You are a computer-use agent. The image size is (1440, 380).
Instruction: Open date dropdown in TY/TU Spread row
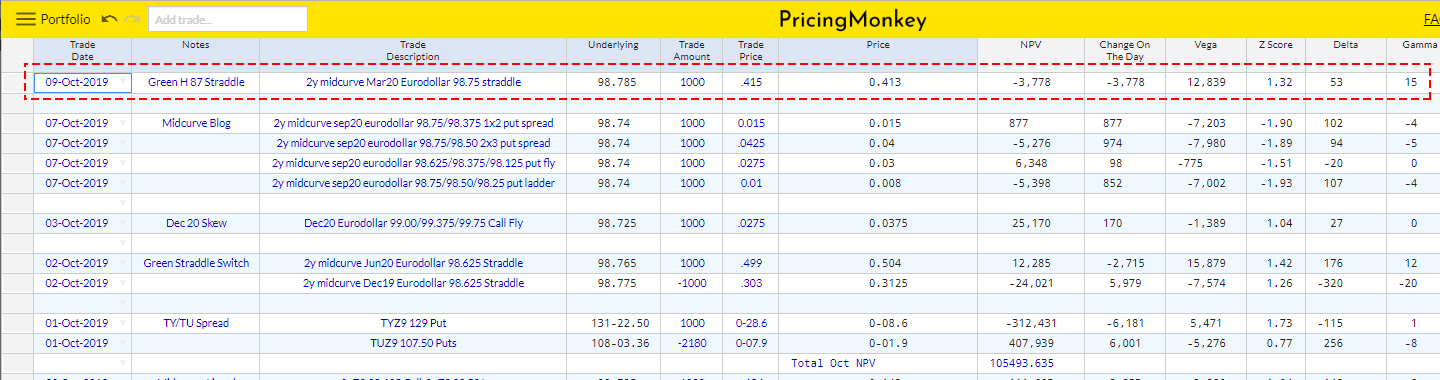pos(123,323)
